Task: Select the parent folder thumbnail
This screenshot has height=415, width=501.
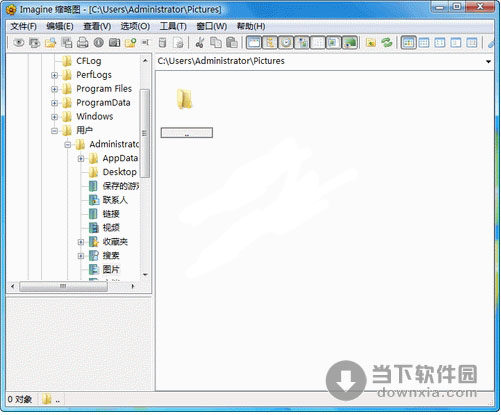Action: coord(184,99)
